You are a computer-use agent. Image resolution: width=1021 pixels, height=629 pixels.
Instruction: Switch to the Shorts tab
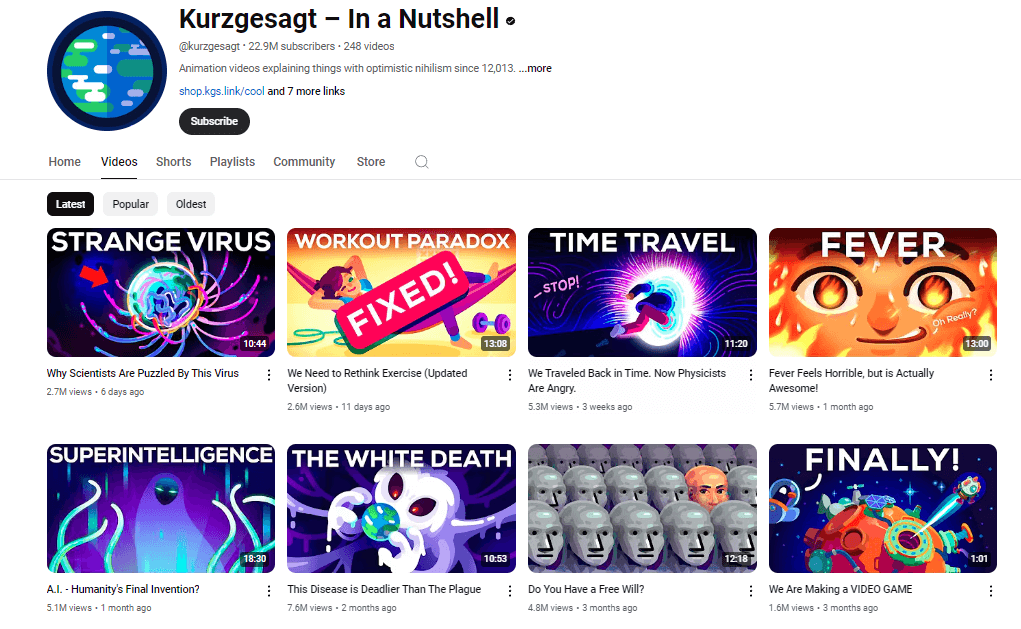point(173,161)
